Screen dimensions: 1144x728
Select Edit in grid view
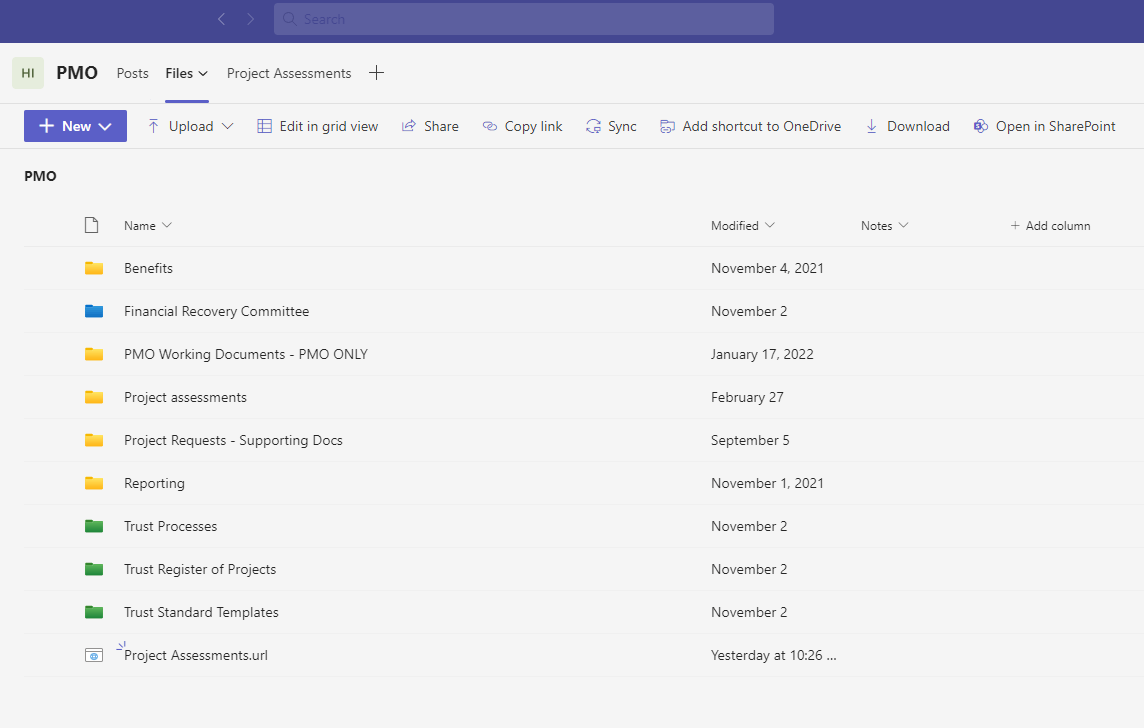pyautogui.click(x=328, y=126)
